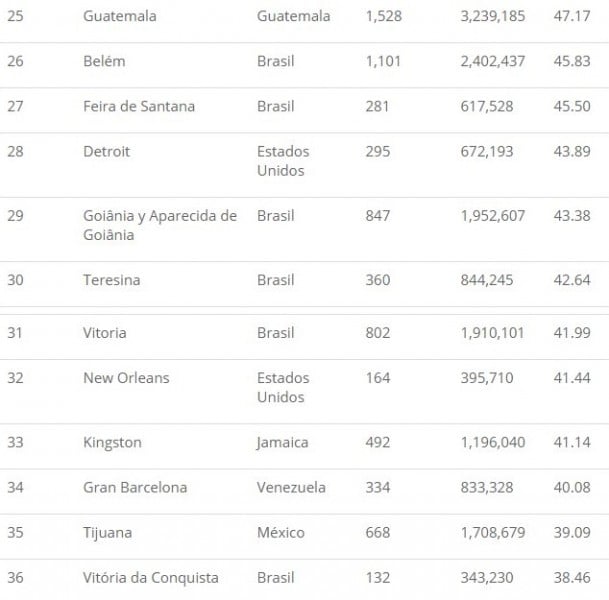Select rank number 33
The image size is (609, 600).
16,443
